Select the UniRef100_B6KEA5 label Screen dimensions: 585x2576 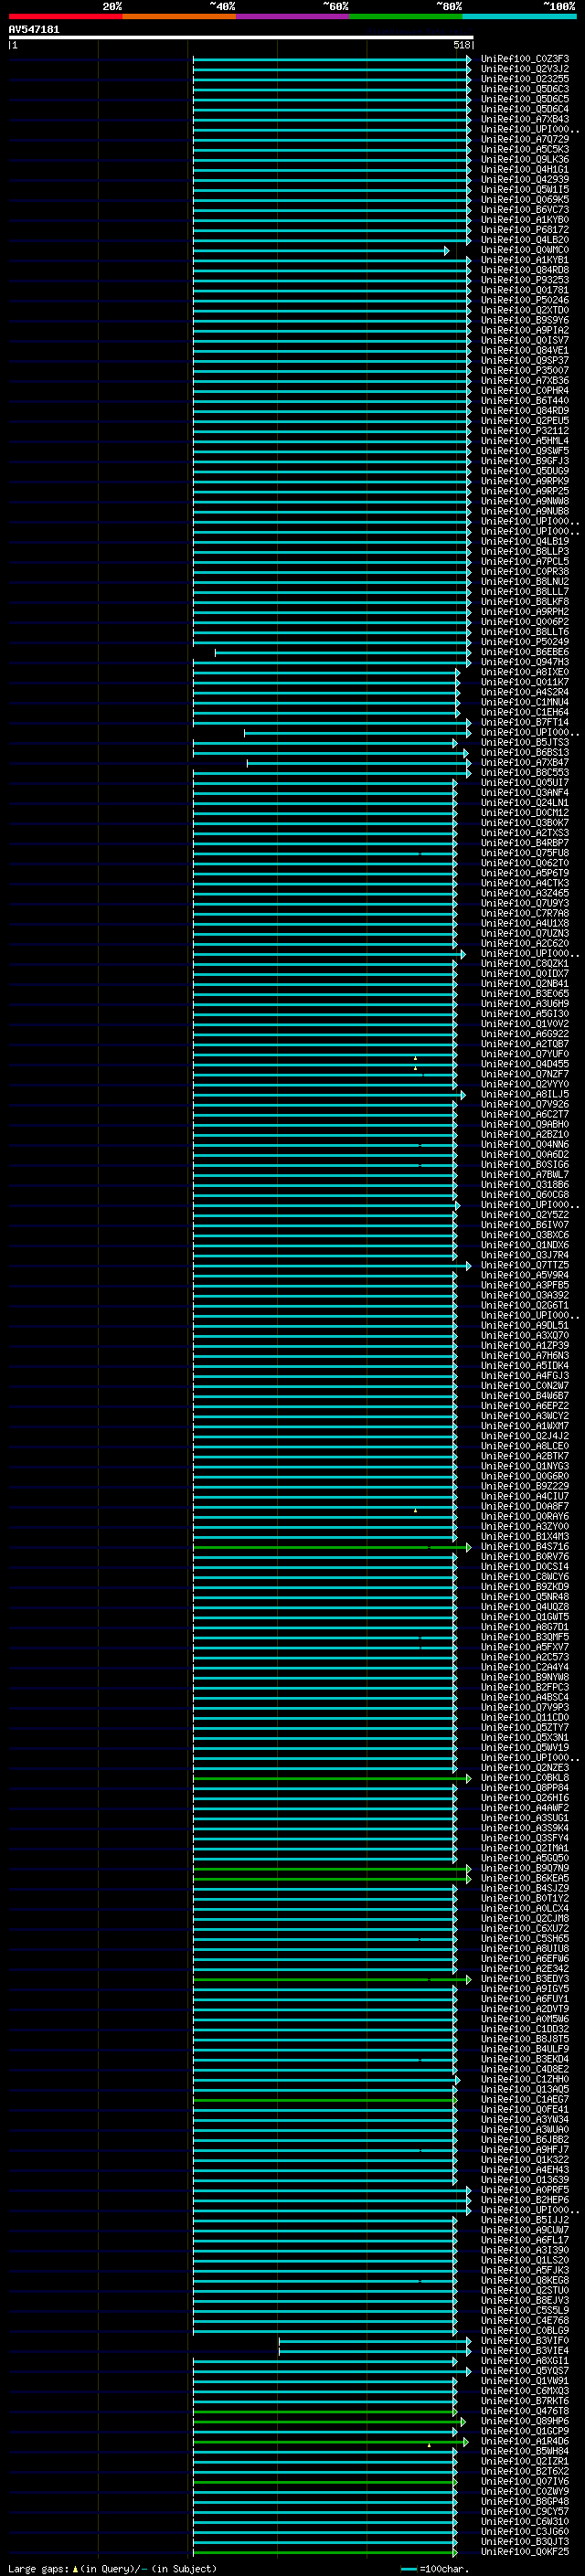tap(525, 1879)
